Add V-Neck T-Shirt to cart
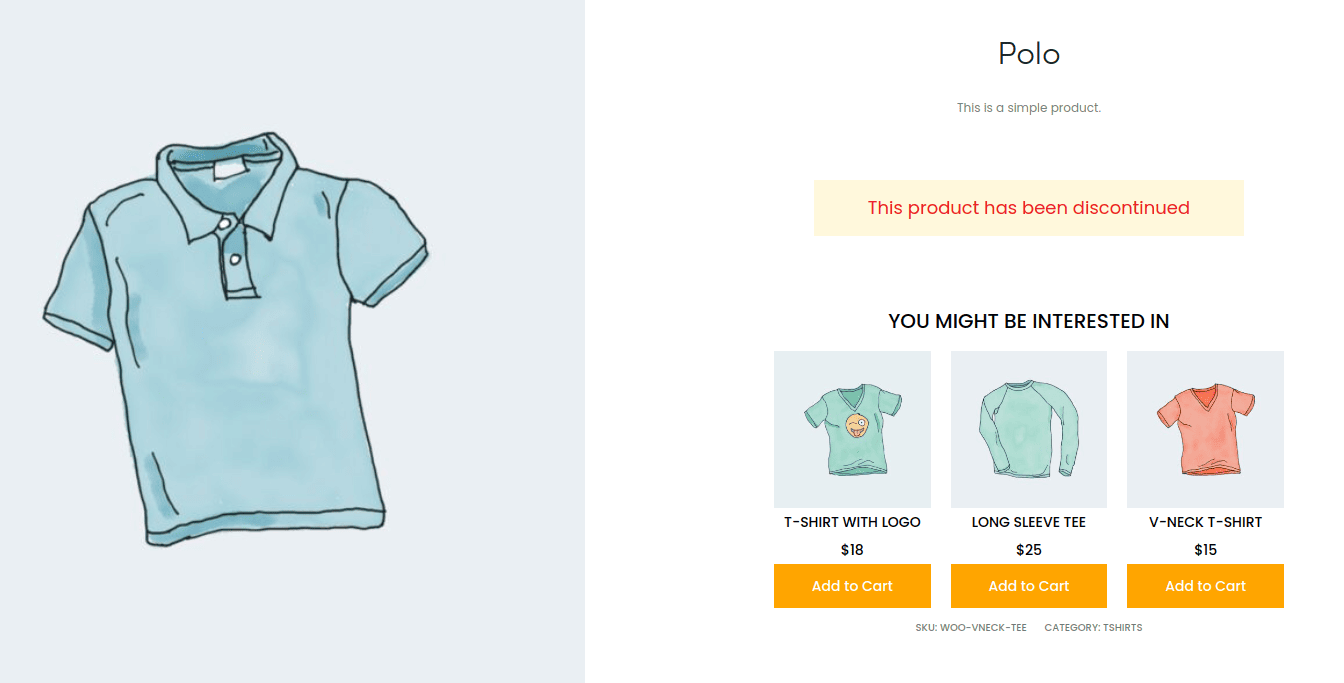1344x683 pixels. pyautogui.click(x=1205, y=586)
